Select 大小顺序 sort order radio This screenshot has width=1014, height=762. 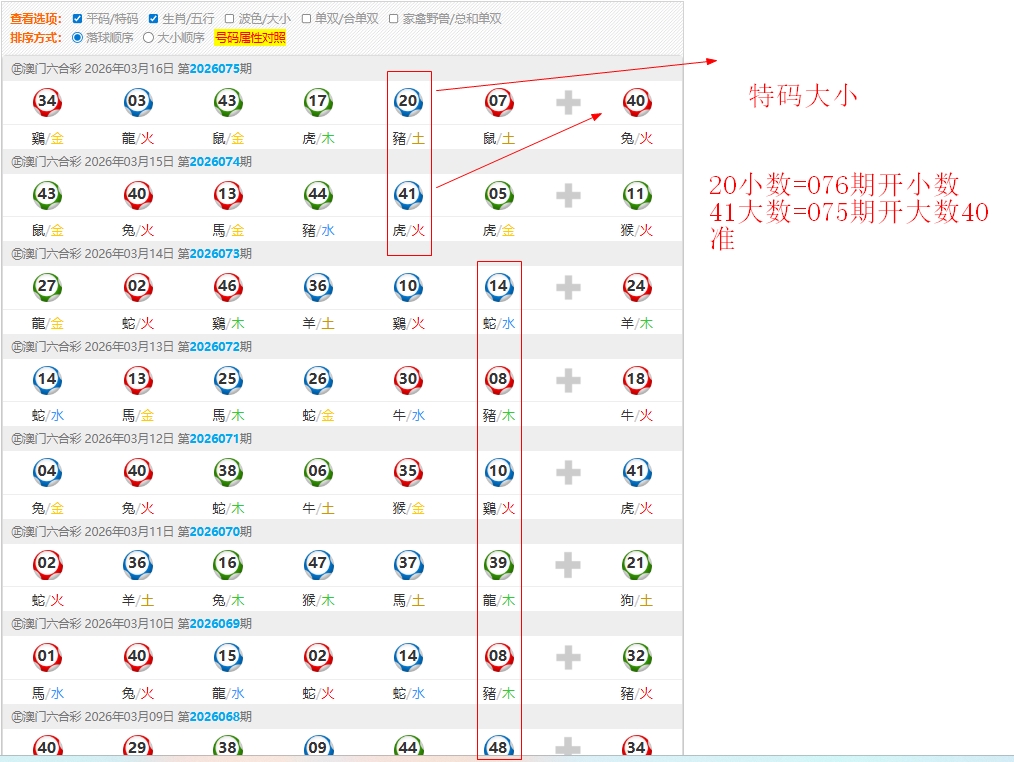coord(149,38)
